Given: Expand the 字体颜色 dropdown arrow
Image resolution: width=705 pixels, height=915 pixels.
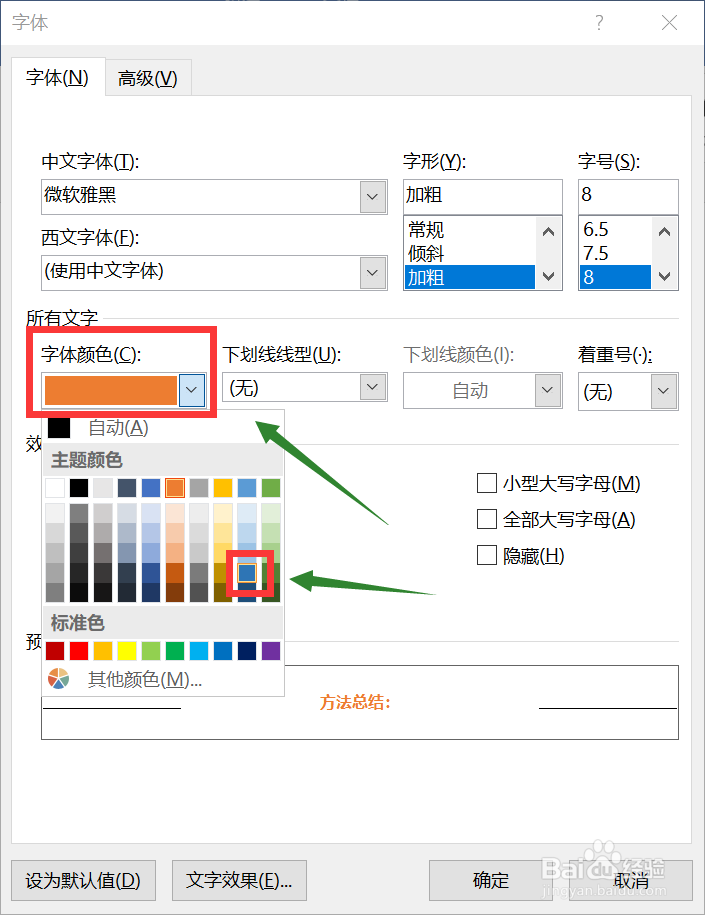Looking at the screenshot, I should [192, 390].
